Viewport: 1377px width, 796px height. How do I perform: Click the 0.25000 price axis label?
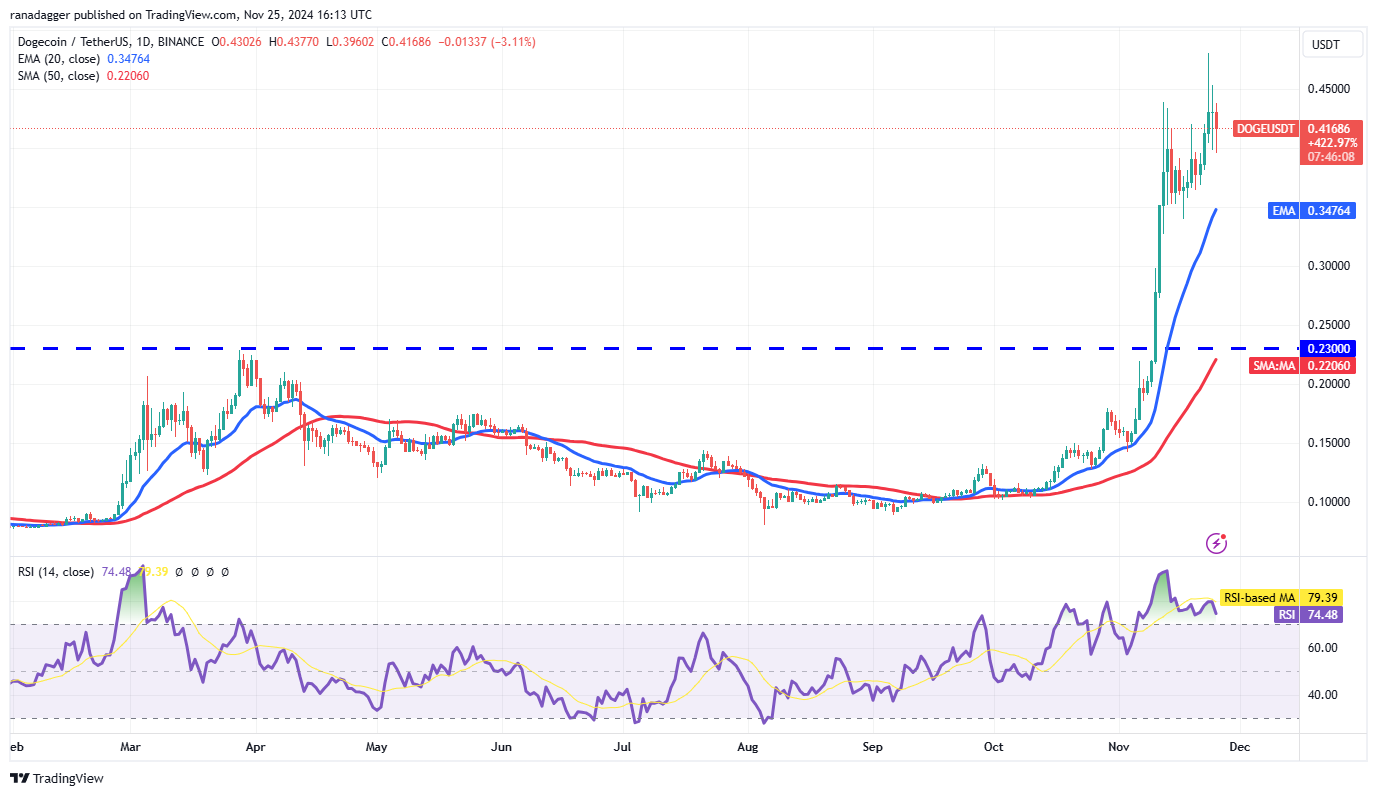pos(1329,325)
